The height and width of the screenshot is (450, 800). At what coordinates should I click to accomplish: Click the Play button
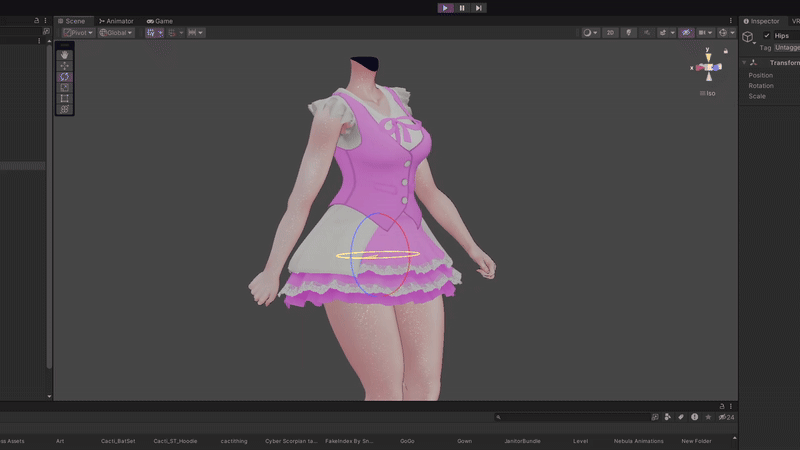click(445, 8)
